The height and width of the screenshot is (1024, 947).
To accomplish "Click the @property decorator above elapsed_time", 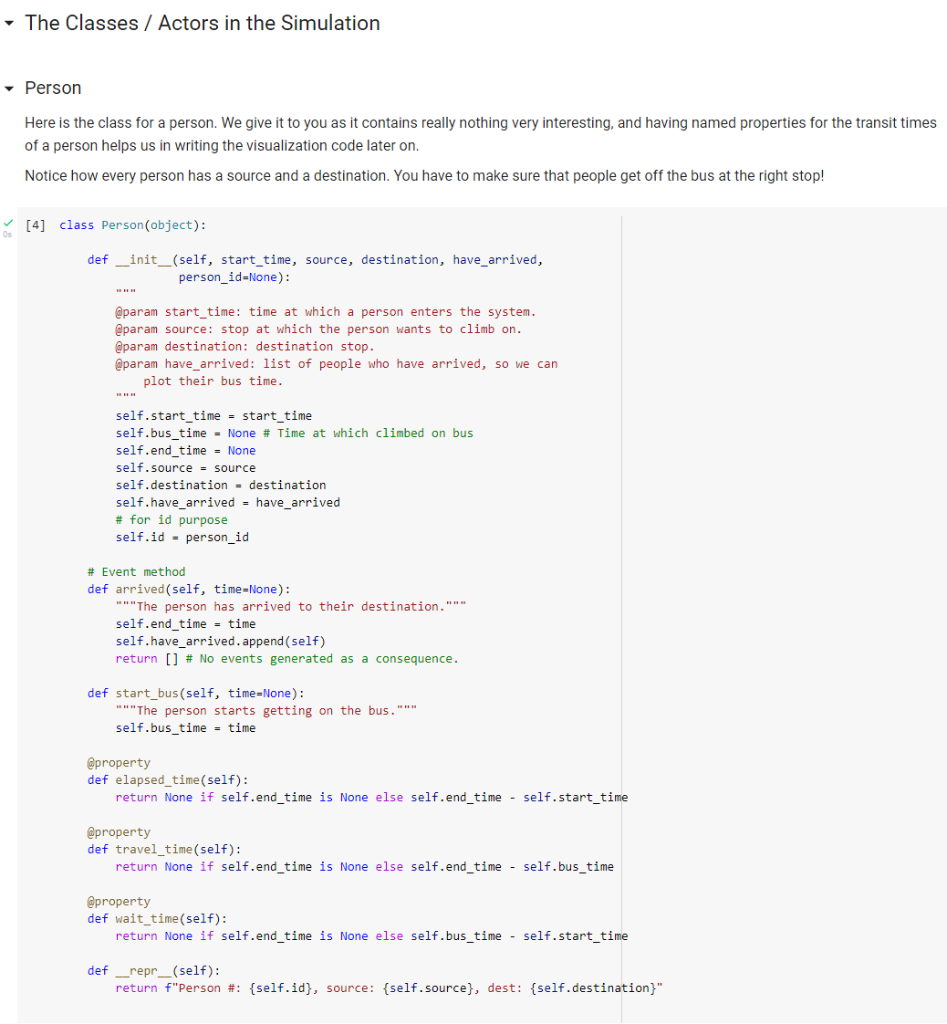I will [x=119, y=762].
